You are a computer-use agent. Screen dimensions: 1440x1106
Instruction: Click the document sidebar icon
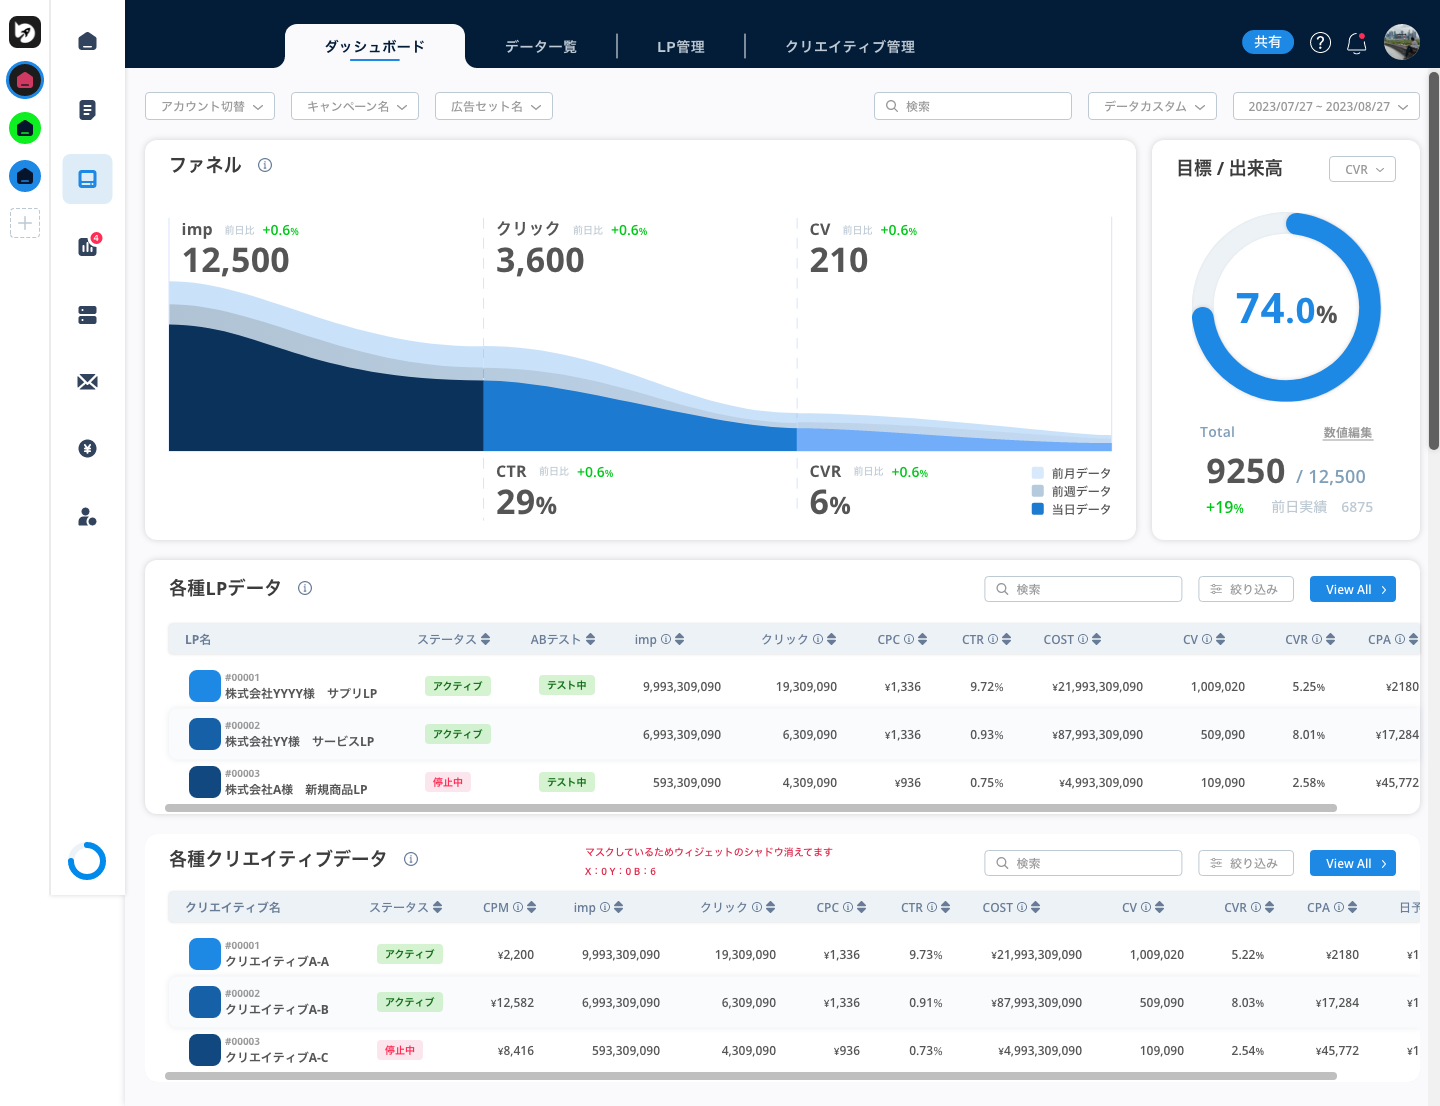pos(88,110)
